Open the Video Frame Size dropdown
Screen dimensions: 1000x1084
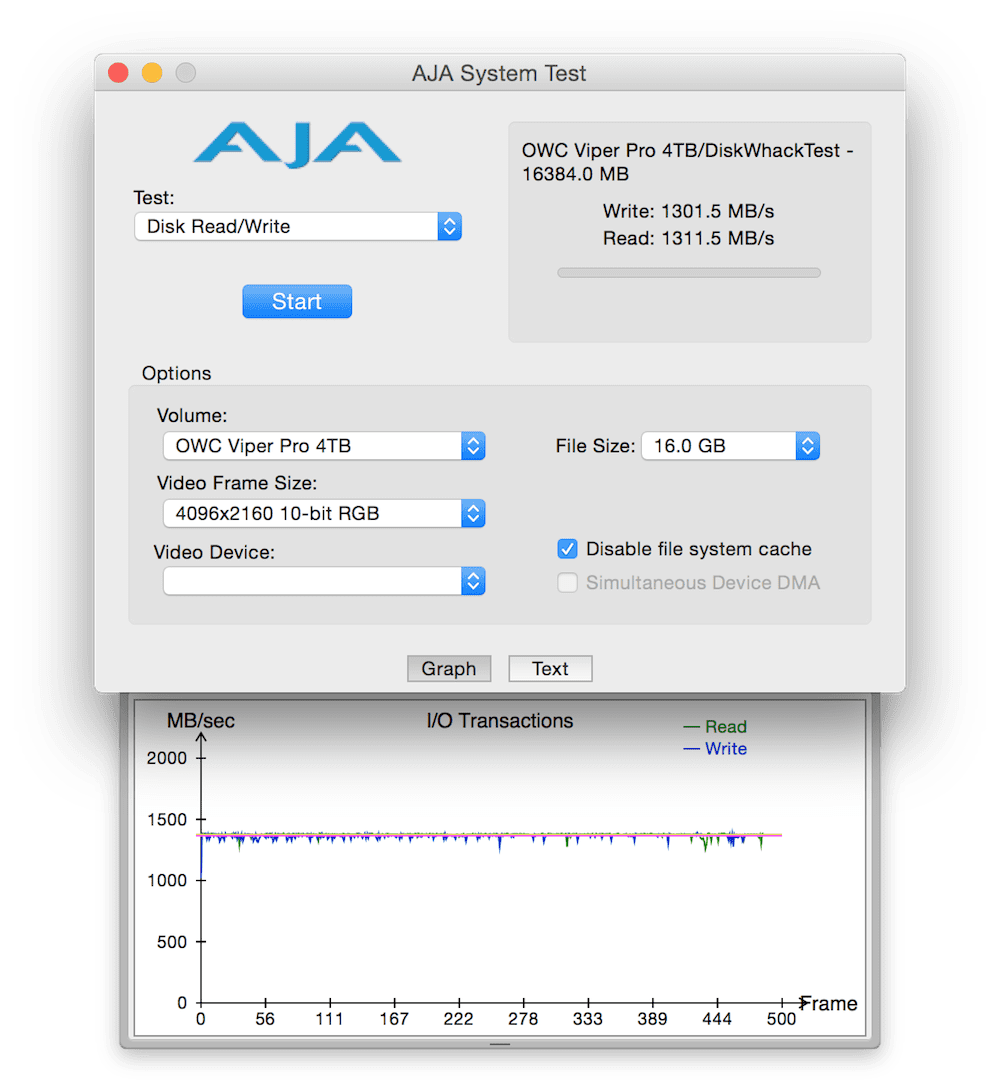323,514
